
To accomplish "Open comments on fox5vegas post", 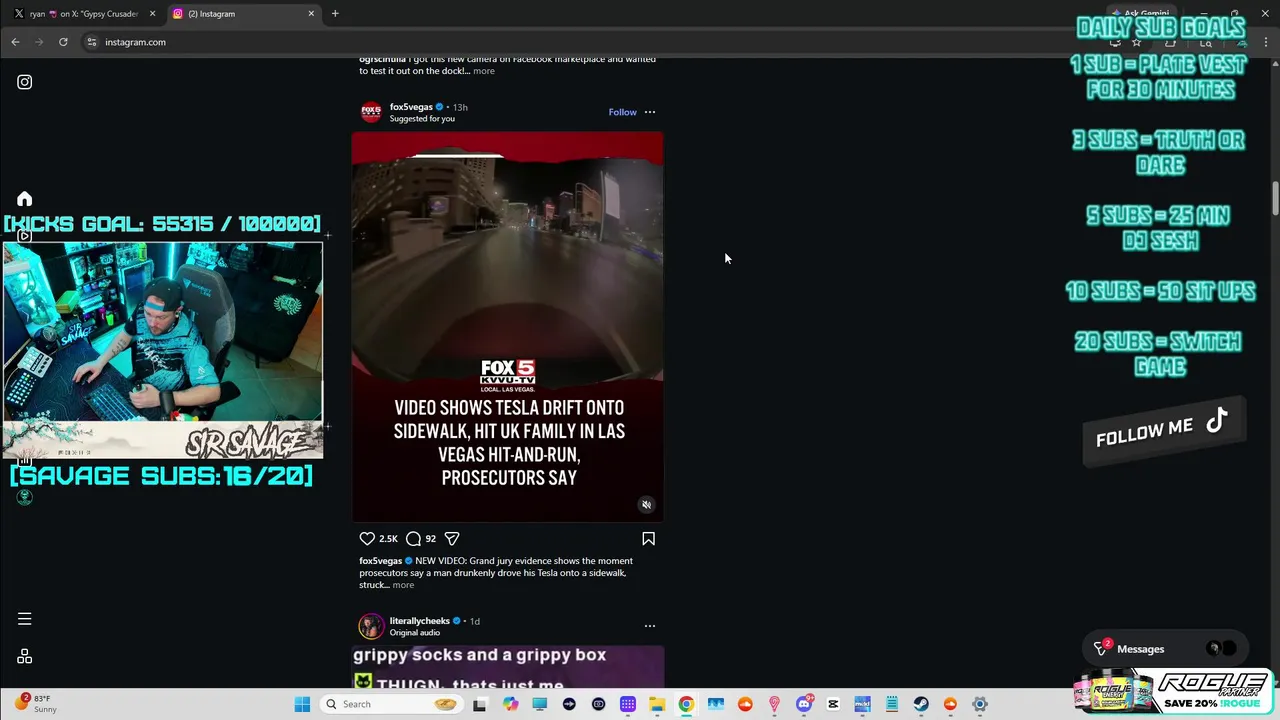I will 413,538.
